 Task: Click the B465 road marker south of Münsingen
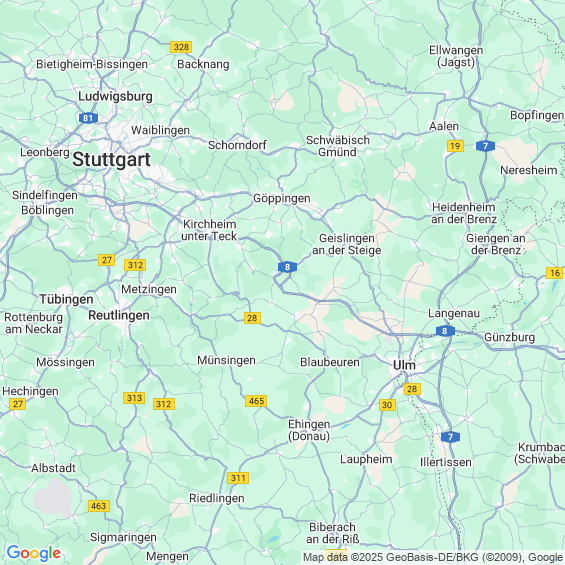pos(256,401)
